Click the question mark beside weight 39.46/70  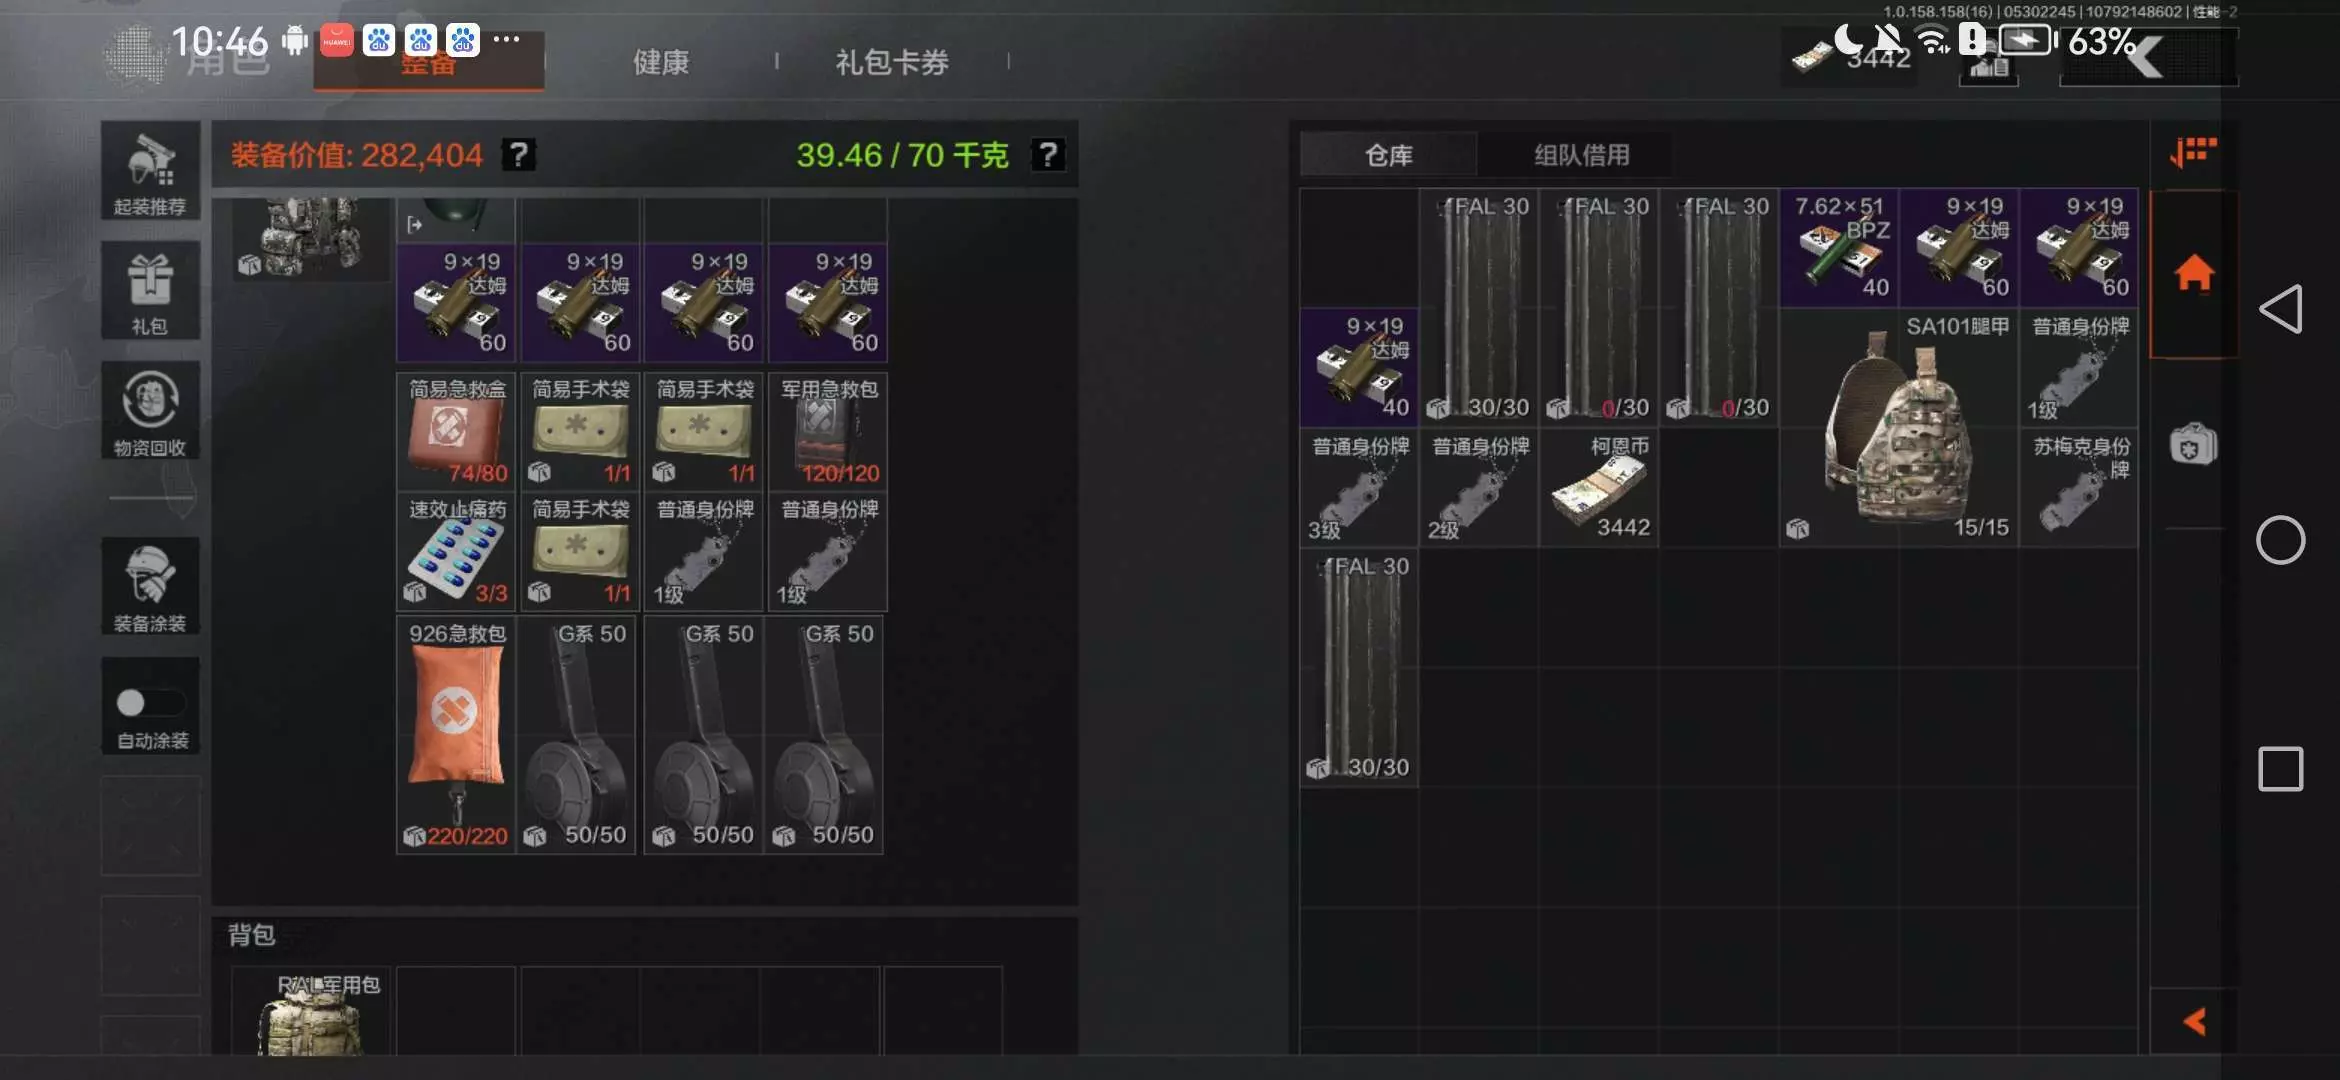coord(1047,155)
